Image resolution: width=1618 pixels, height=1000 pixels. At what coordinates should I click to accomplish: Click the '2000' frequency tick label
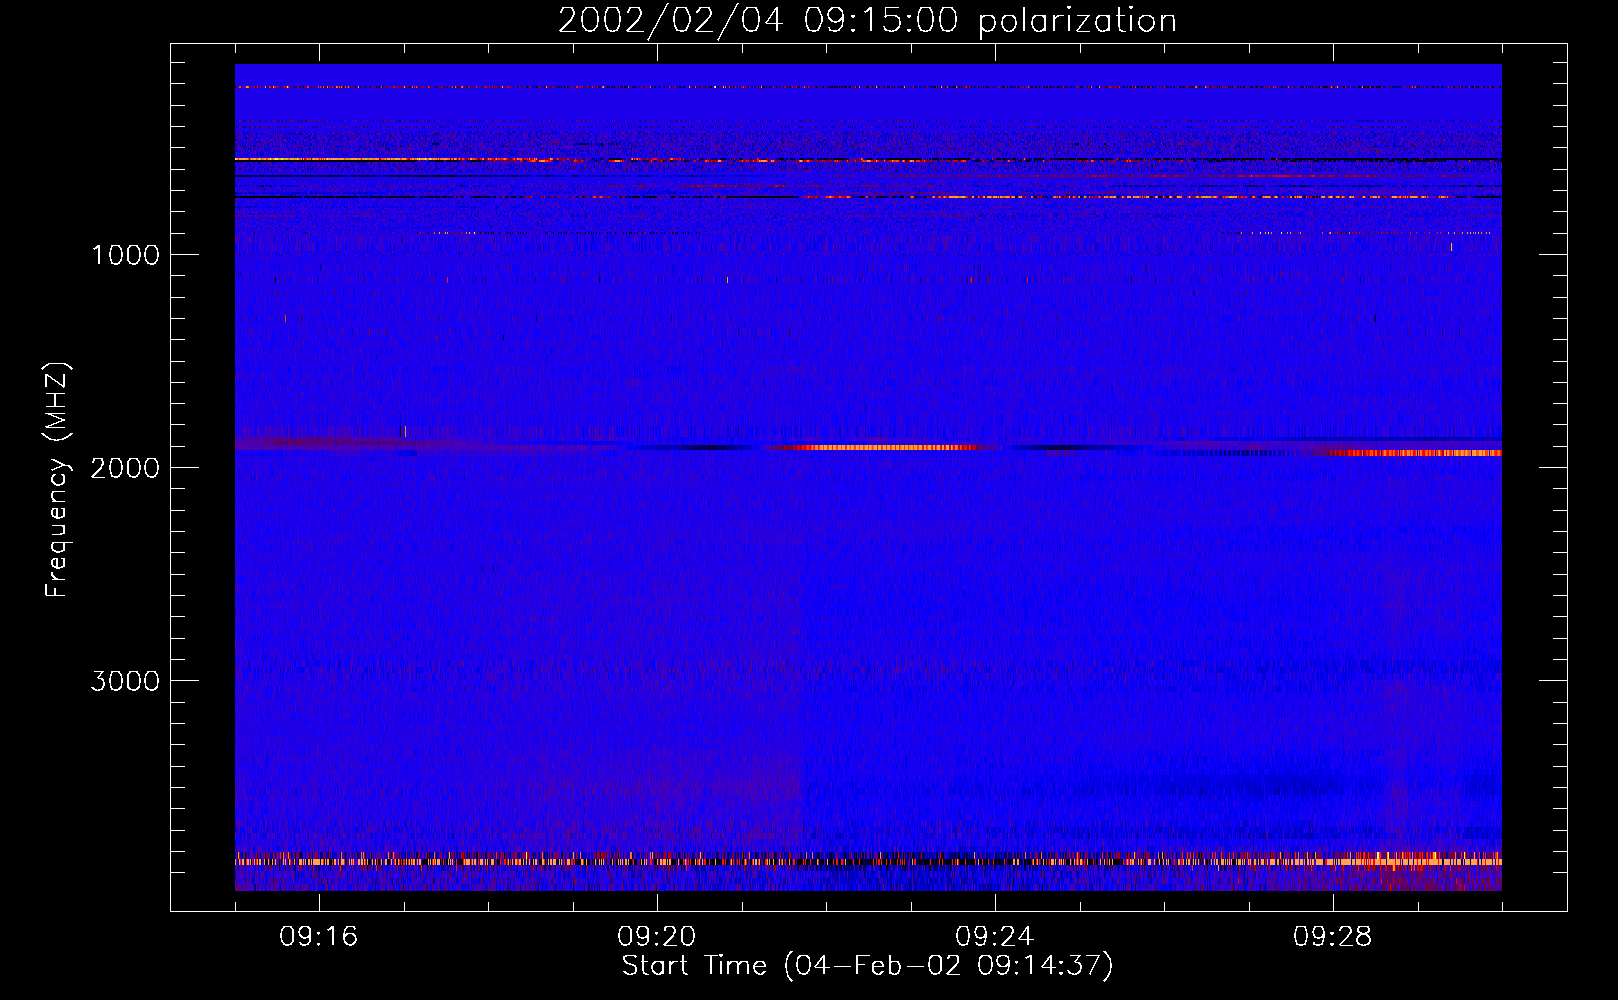(126, 468)
